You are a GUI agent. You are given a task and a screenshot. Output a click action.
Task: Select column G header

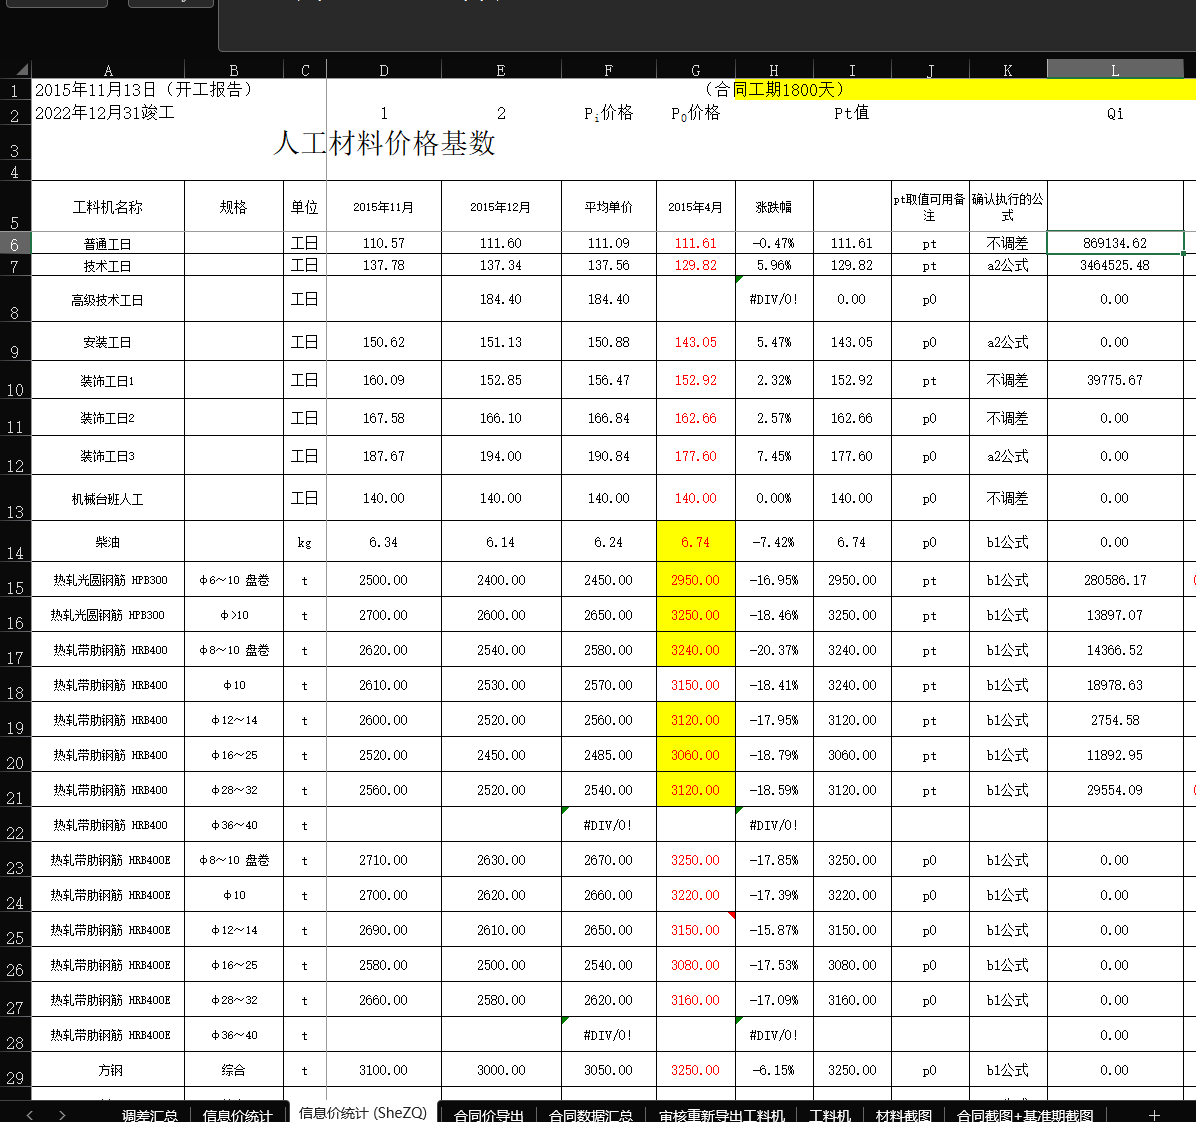tap(696, 69)
